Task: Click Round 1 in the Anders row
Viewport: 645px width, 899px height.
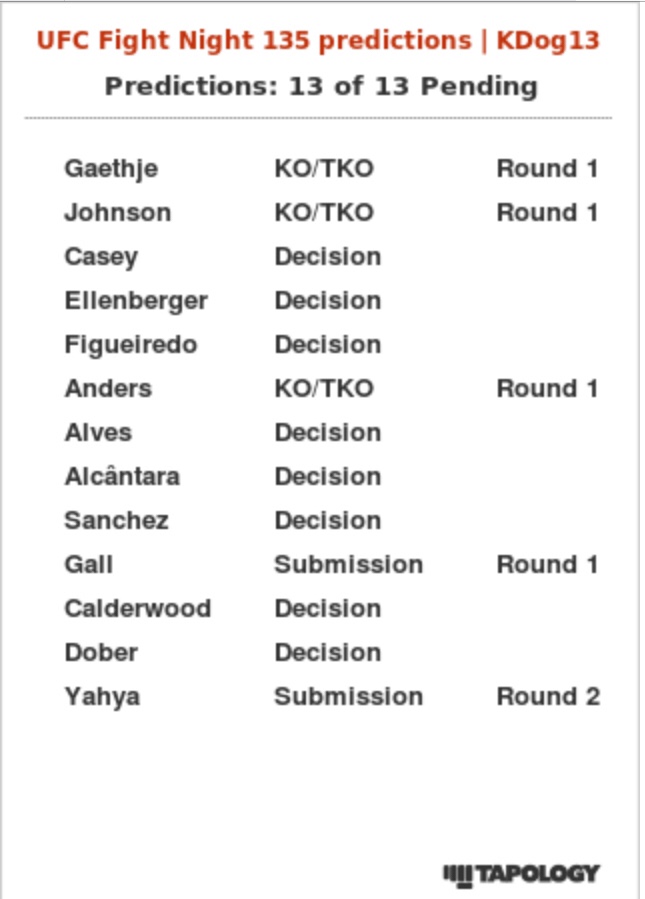Action: (x=547, y=389)
